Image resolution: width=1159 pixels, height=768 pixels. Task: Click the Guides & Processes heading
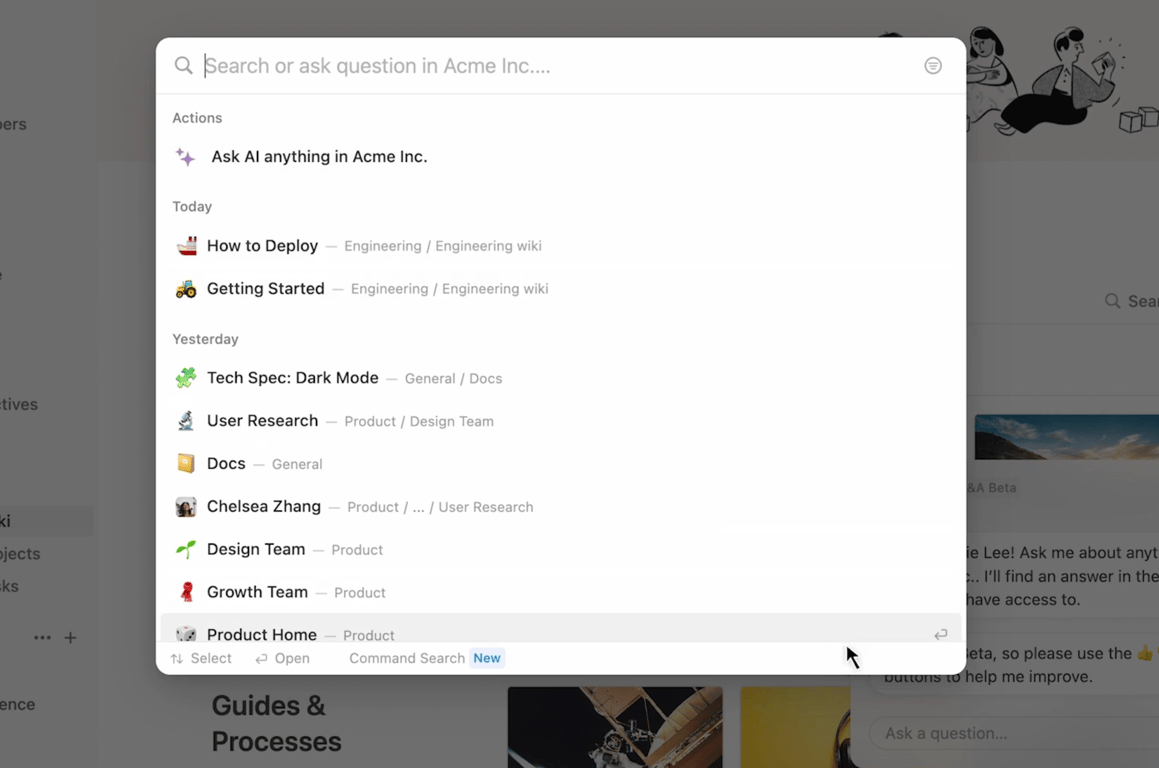(x=276, y=724)
